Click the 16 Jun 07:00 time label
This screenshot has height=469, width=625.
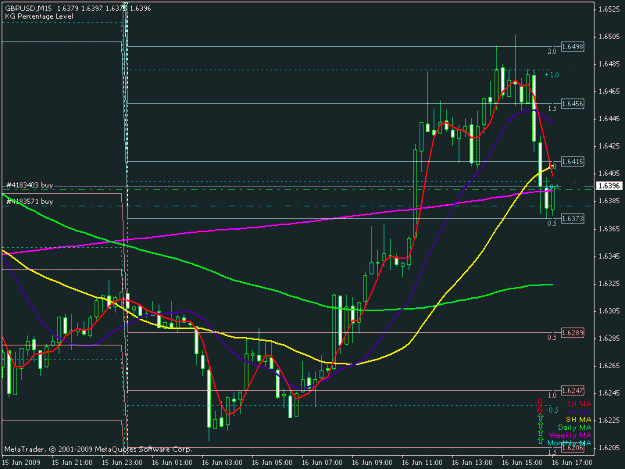pyautogui.click(x=322, y=463)
